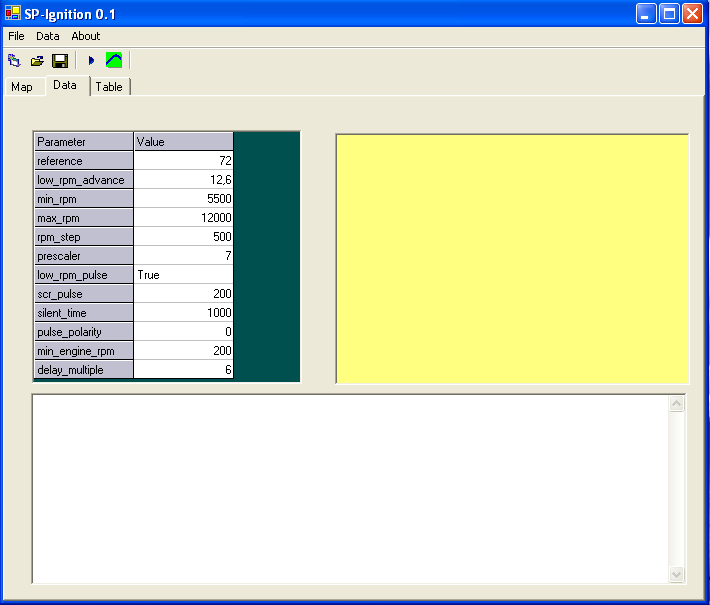Screen dimensions: 710x605
Task: Click the low_rpm_advance value 12,6
Action: [x=183, y=180]
